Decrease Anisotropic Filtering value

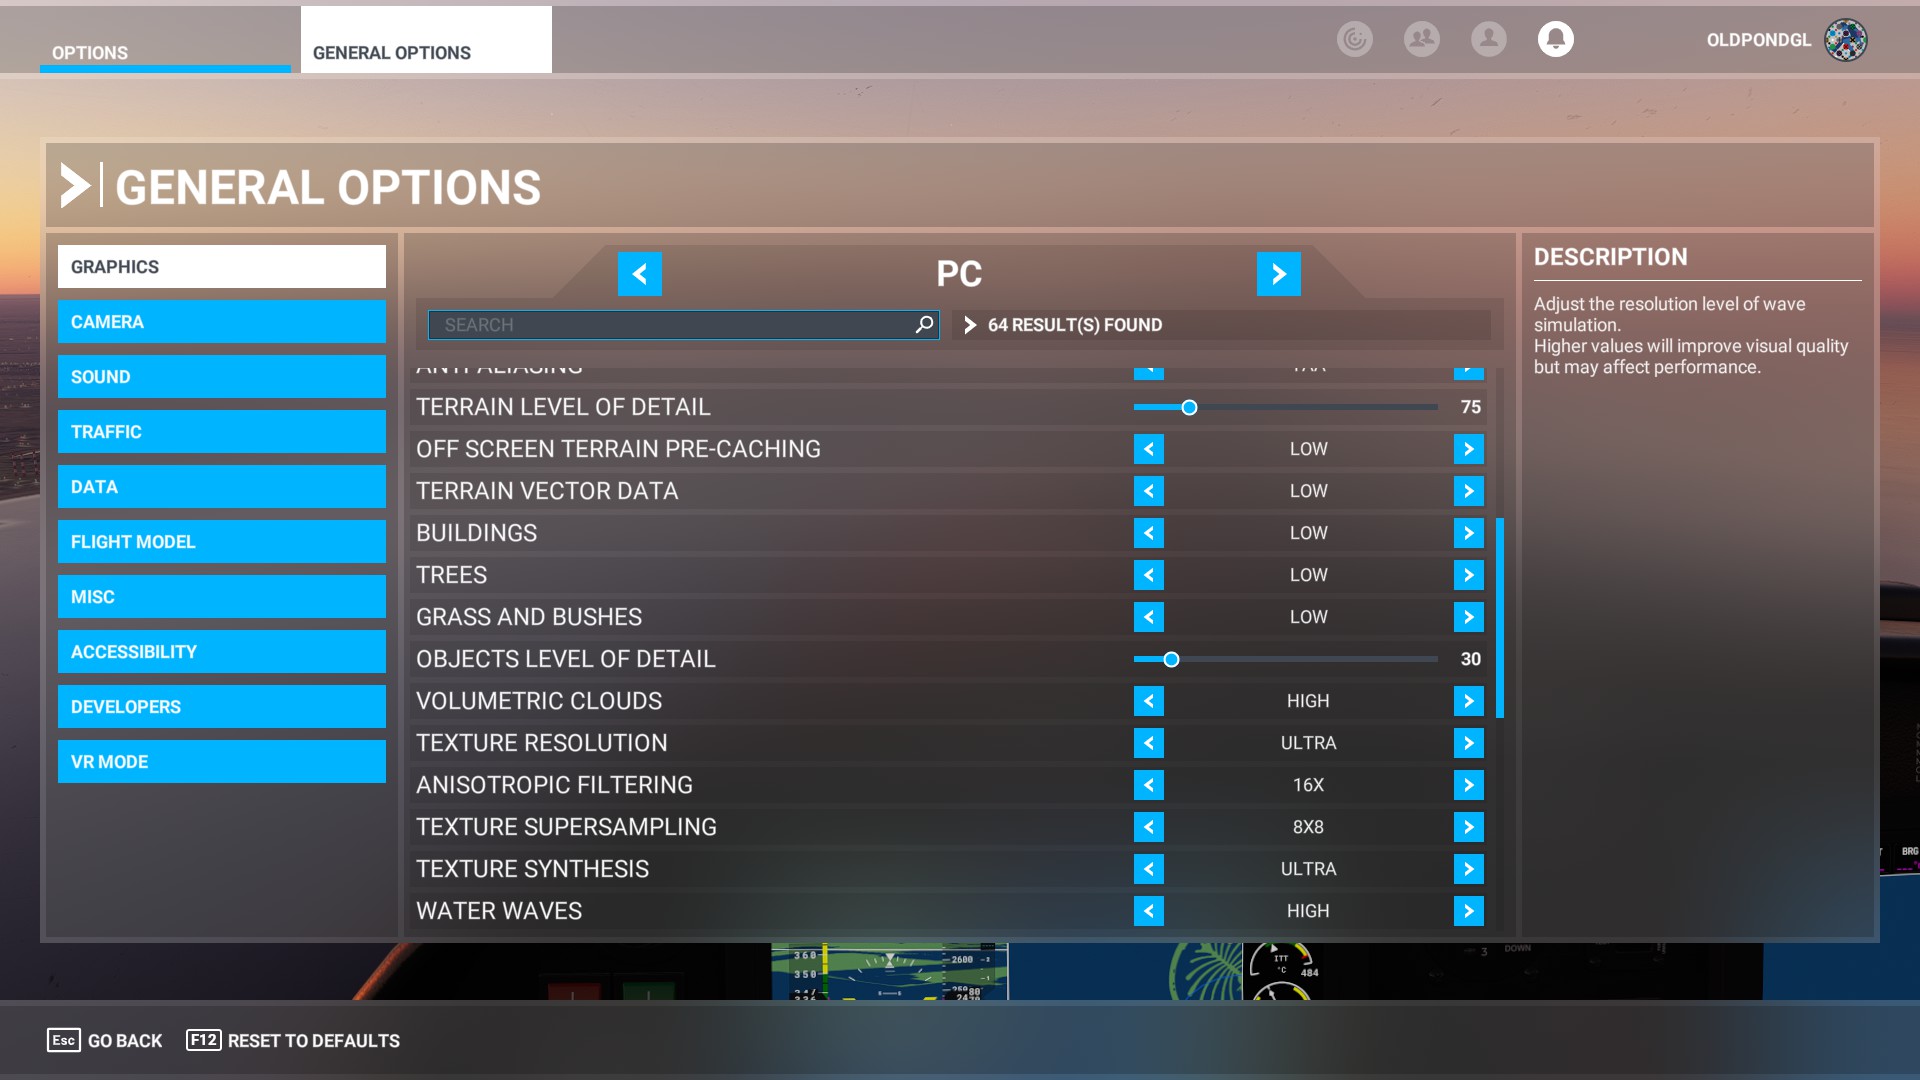point(1149,785)
